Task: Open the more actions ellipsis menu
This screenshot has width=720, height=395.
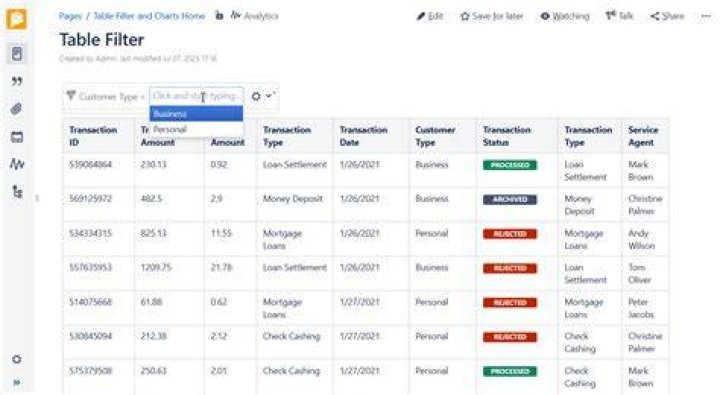Action: (706, 17)
